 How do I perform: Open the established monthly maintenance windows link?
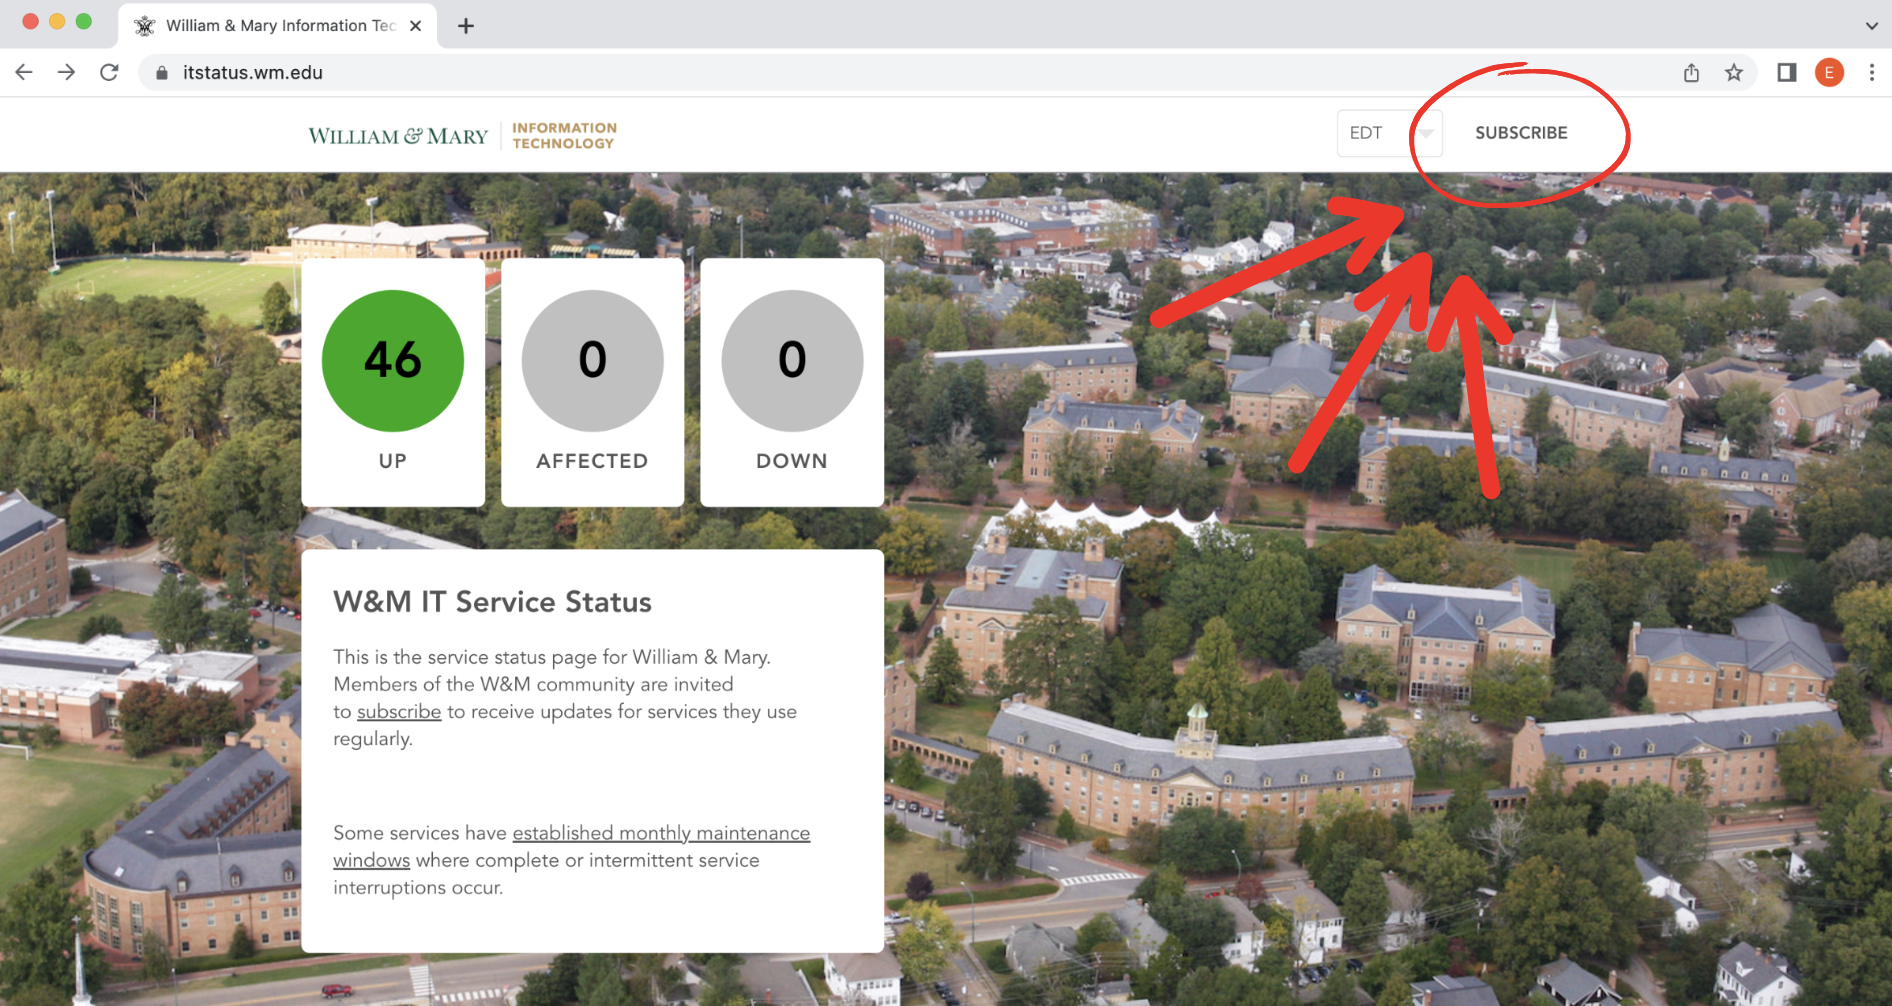[660, 833]
